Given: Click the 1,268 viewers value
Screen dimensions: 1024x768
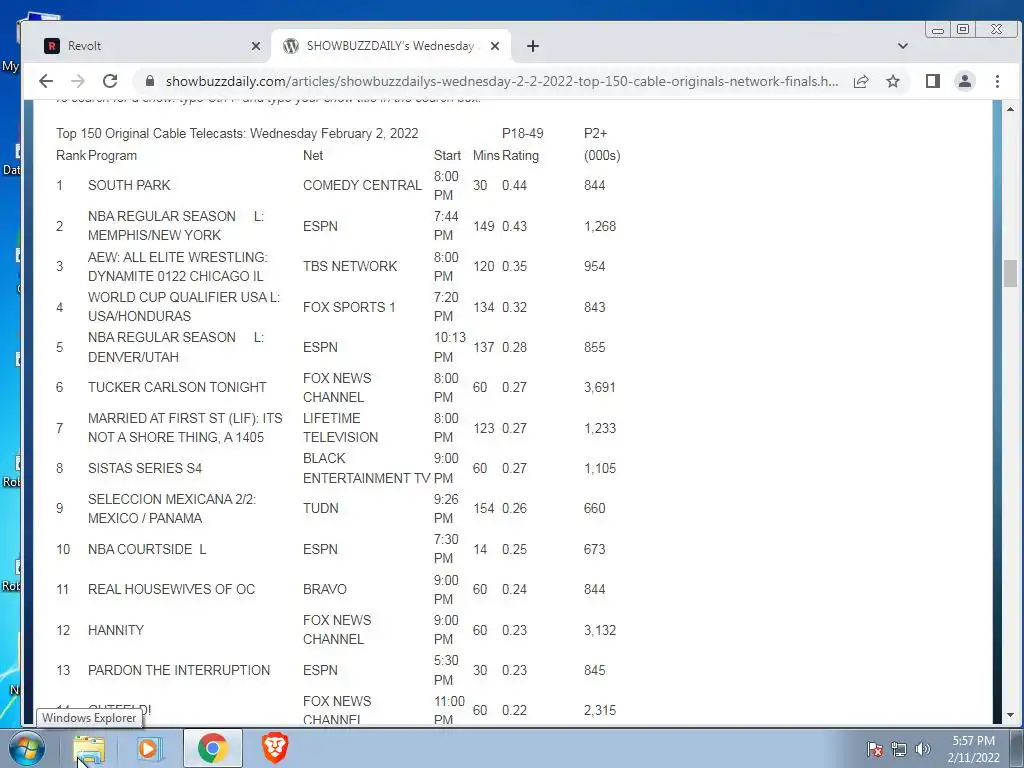Looking at the screenshot, I should click(x=600, y=226).
